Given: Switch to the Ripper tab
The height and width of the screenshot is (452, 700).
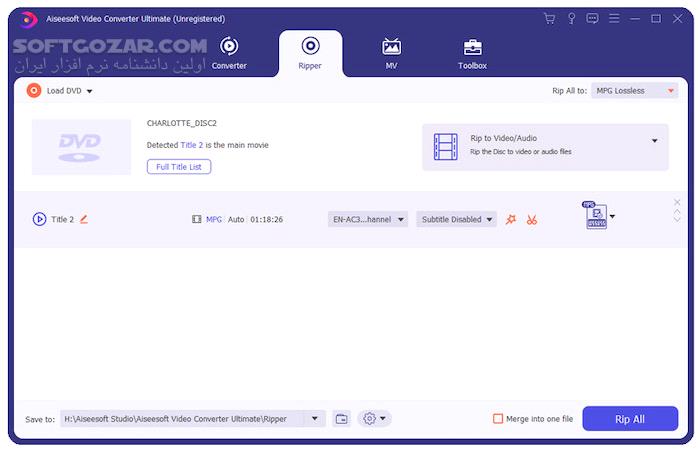Looking at the screenshot, I should [x=310, y=53].
